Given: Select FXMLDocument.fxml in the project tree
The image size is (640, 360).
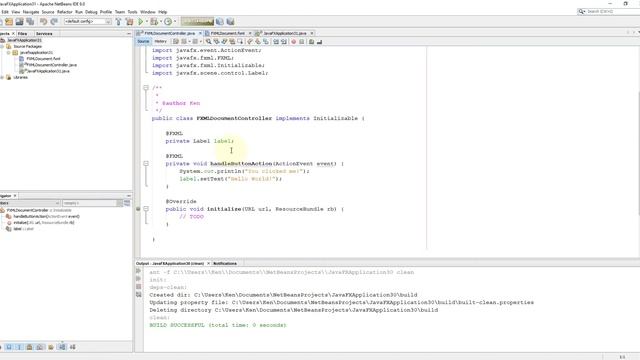Looking at the screenshot, I should [43, 59].
